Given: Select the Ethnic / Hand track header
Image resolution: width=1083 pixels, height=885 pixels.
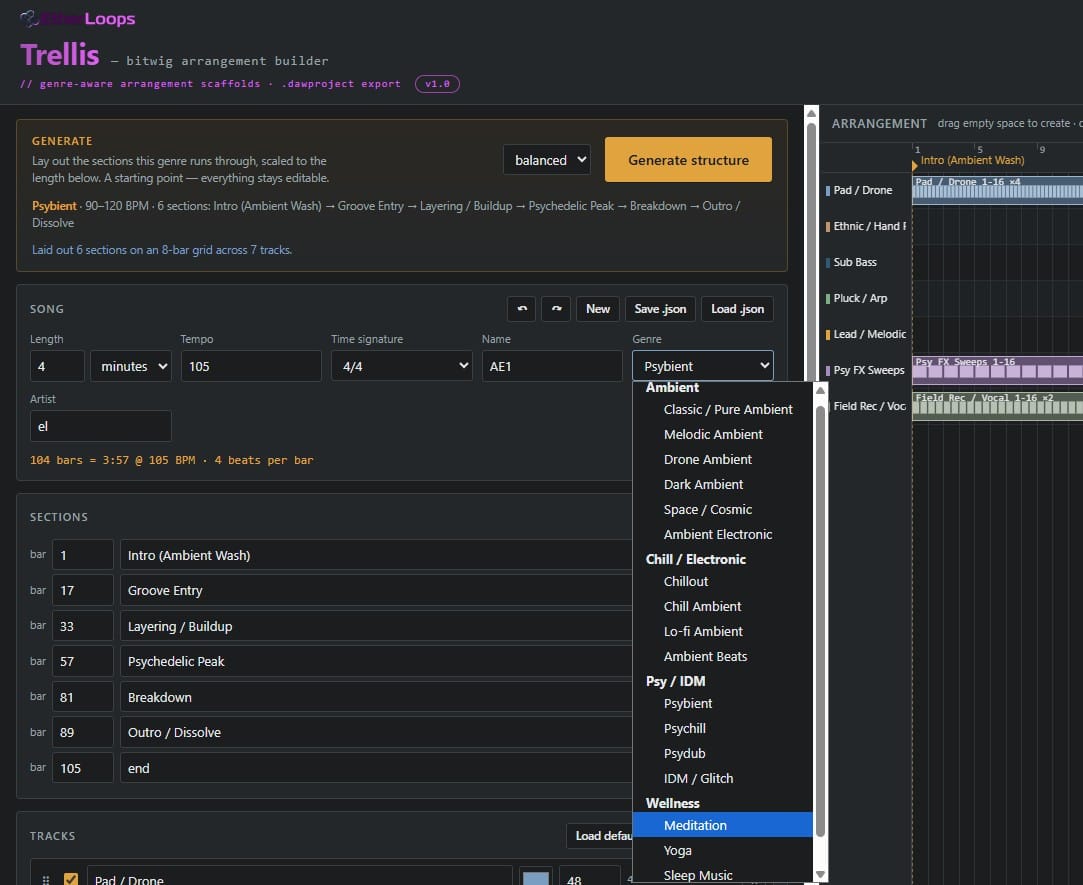Looking at the screenshot, I should [x=866, y=226].
